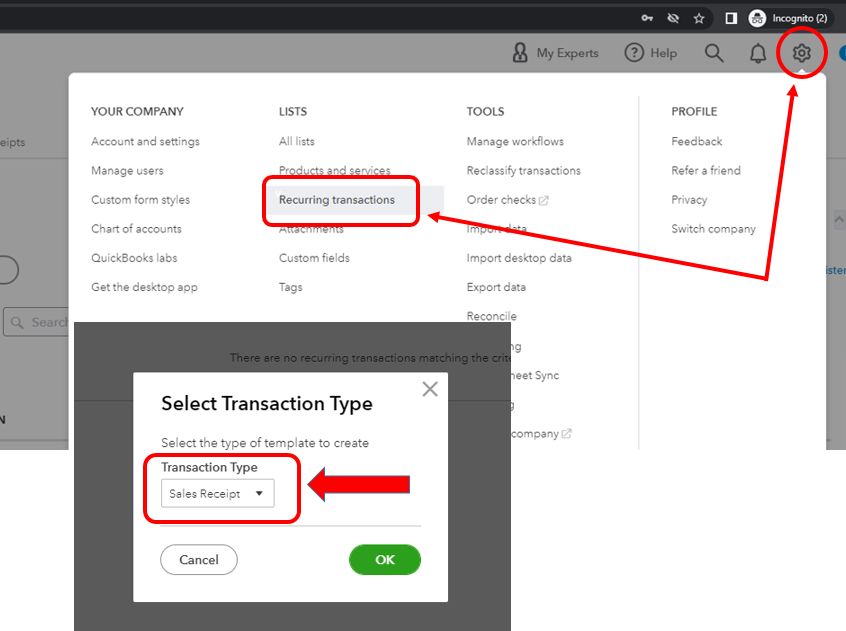846x631 pixels.
Task: Click the Feedback link
Action: pyautogui.click(x=696, y=141)
